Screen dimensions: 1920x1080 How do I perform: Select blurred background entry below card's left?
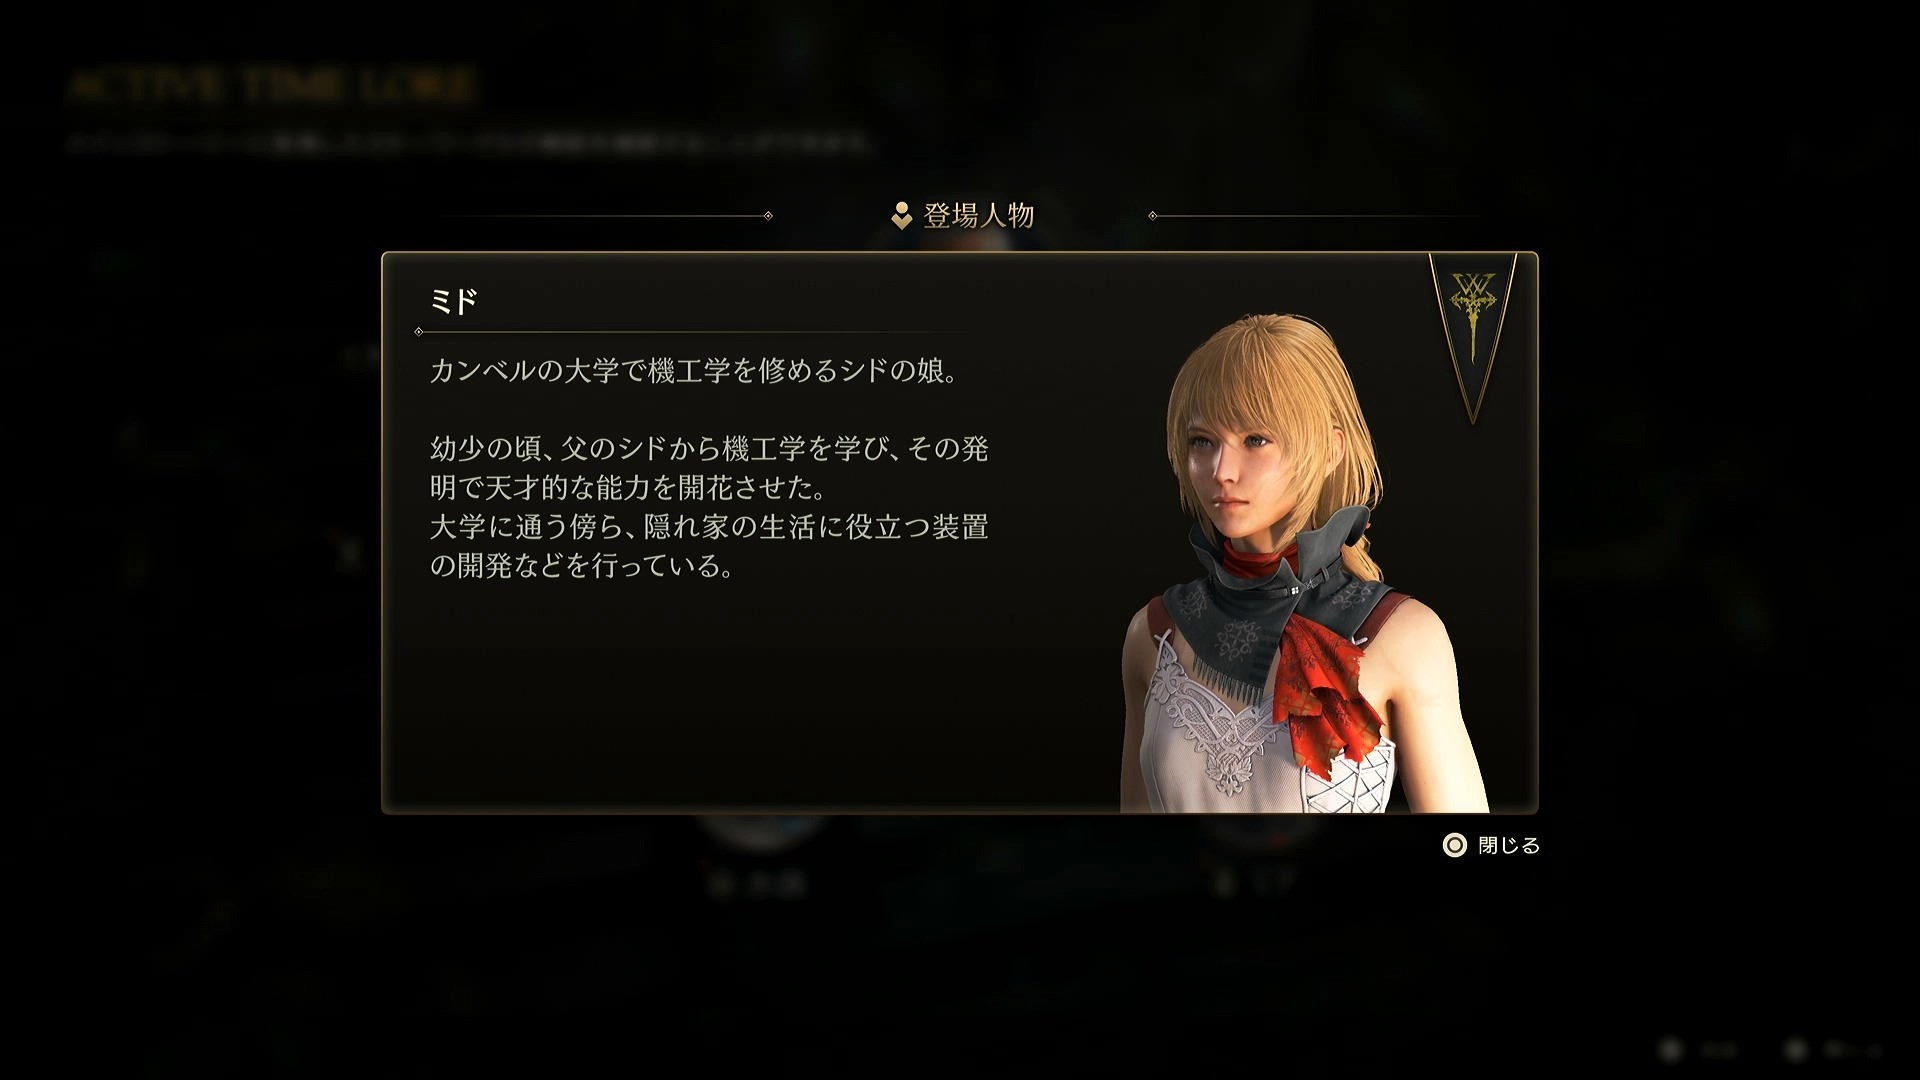point(758,883)
